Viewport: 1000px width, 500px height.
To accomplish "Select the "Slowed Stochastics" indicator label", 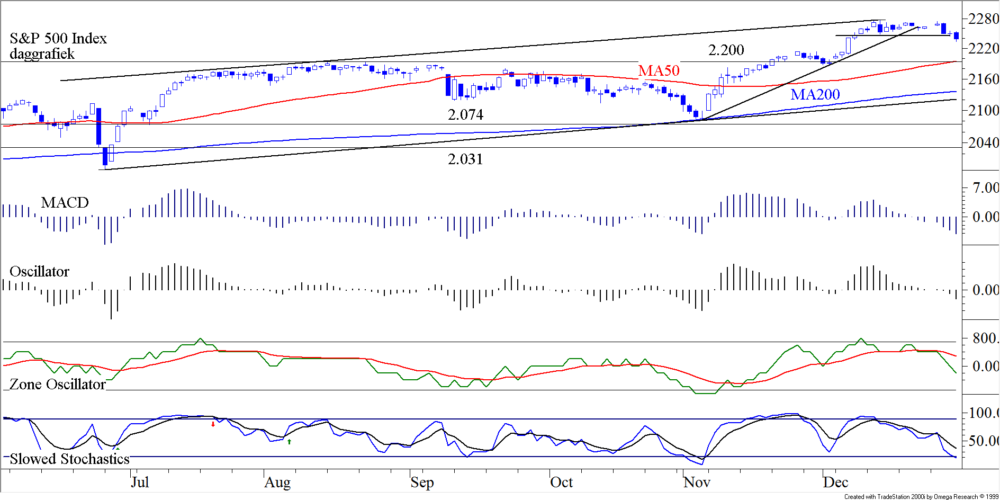I will coord(69,459).
